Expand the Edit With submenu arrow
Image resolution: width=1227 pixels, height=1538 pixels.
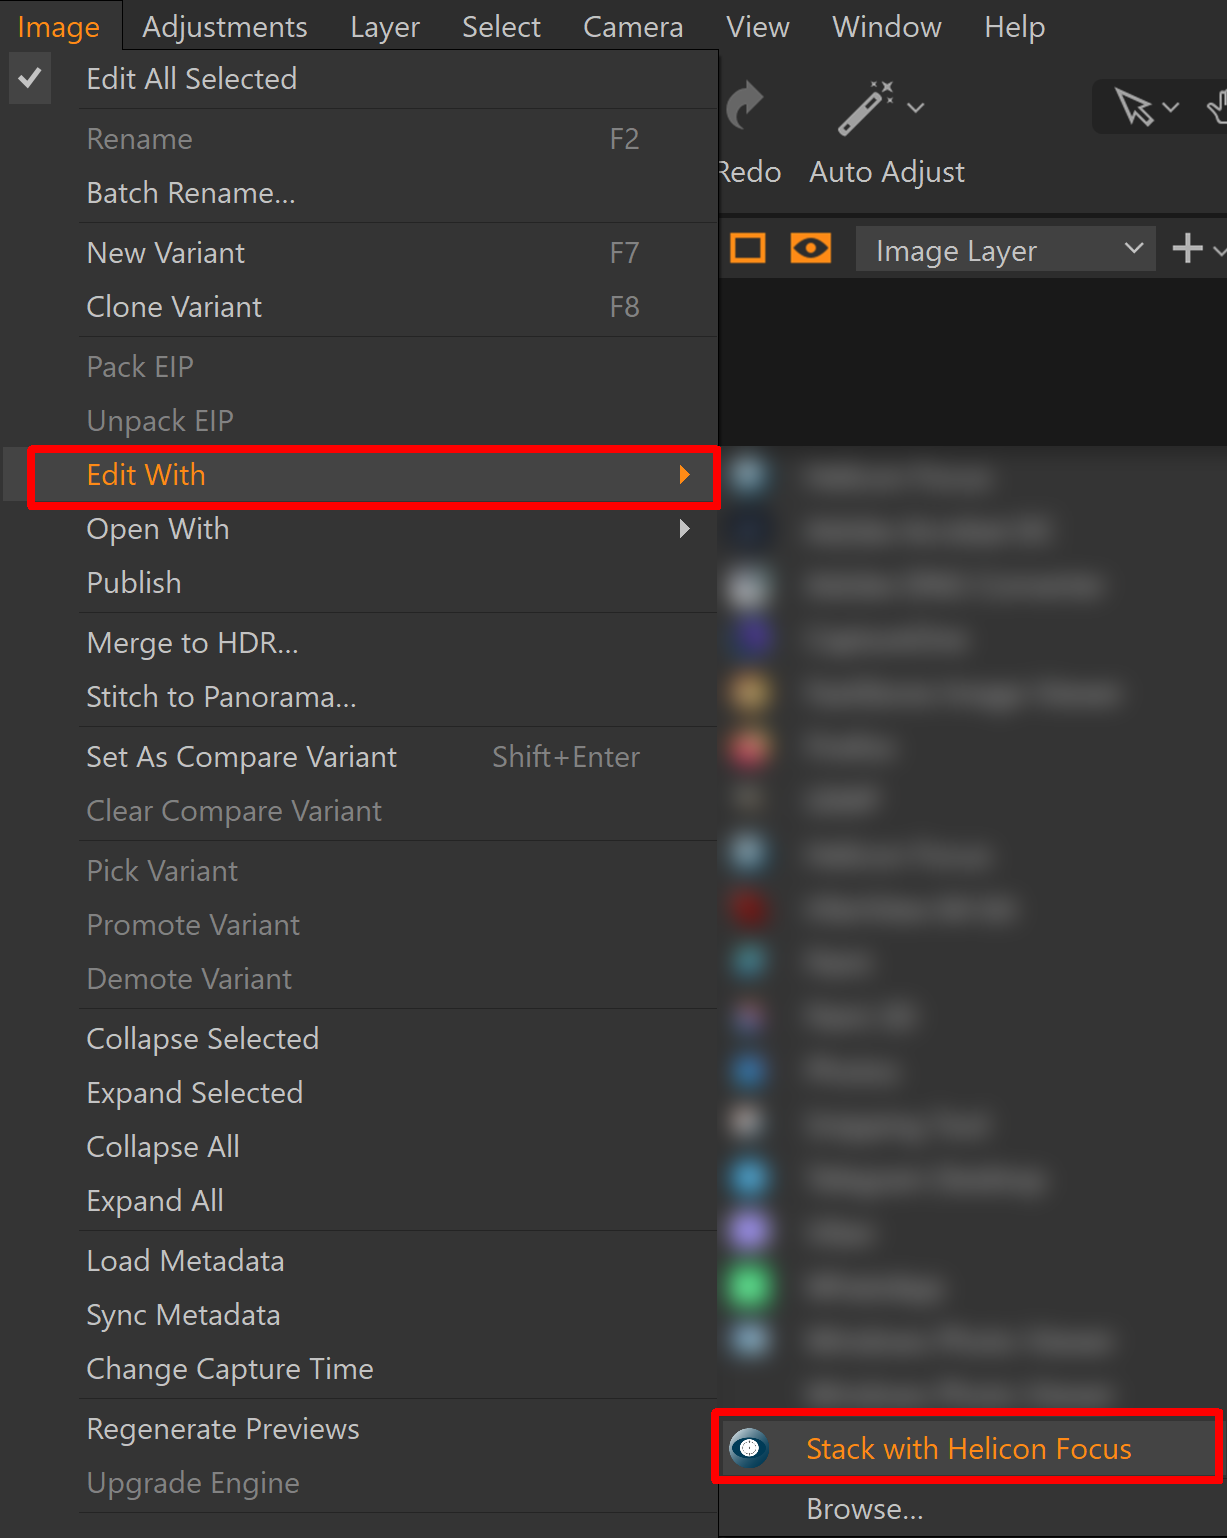(x=684, y=475)
